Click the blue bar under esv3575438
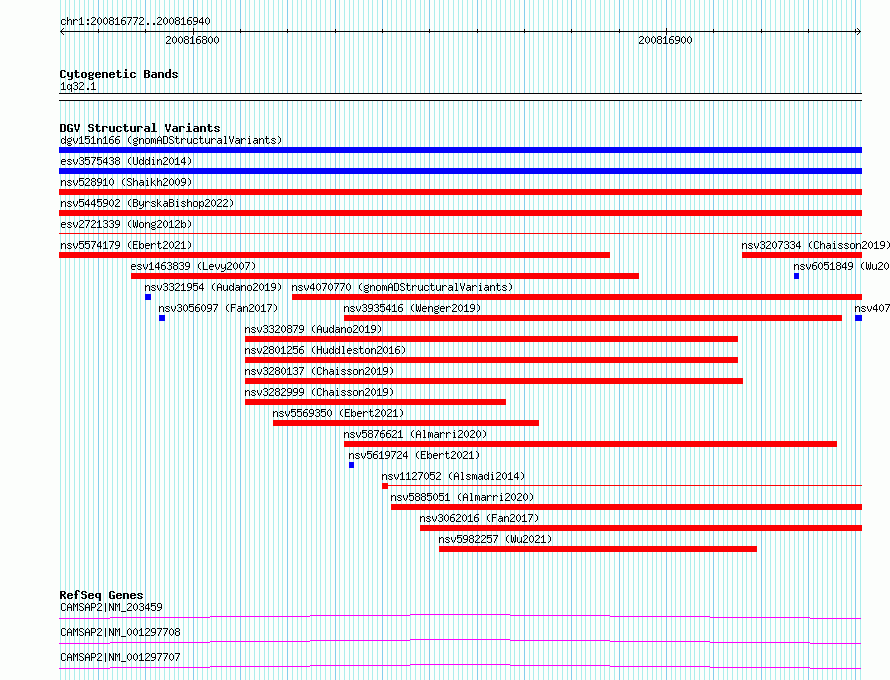 (460, 171)
